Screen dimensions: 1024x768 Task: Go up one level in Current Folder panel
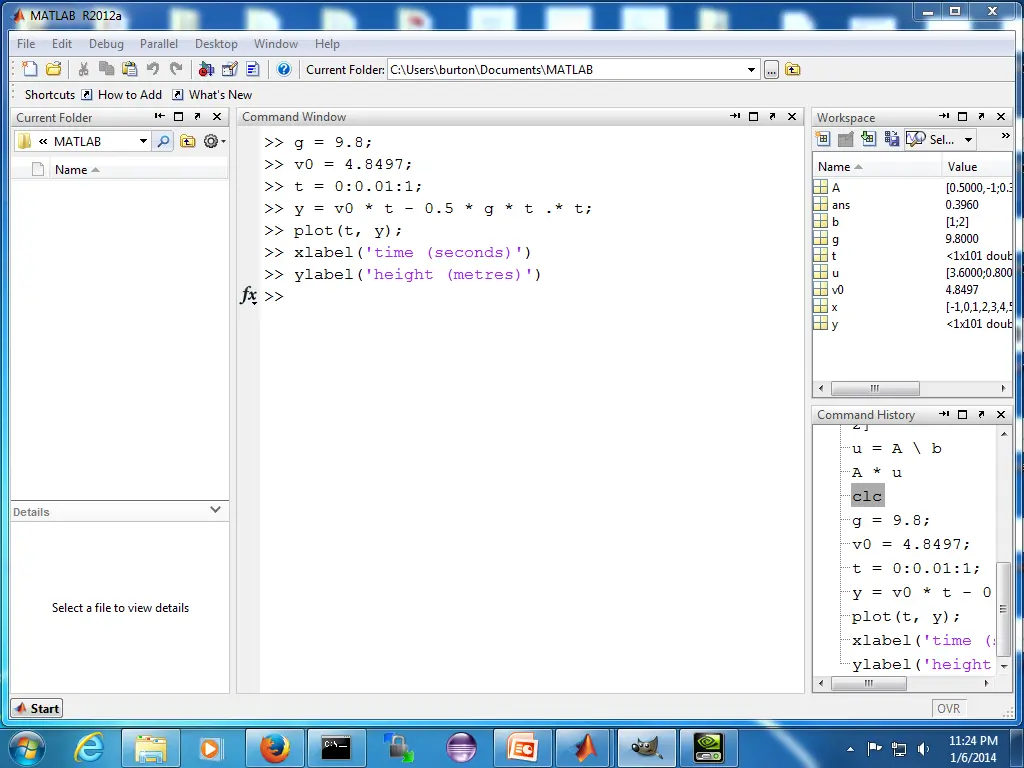(187, 141)
